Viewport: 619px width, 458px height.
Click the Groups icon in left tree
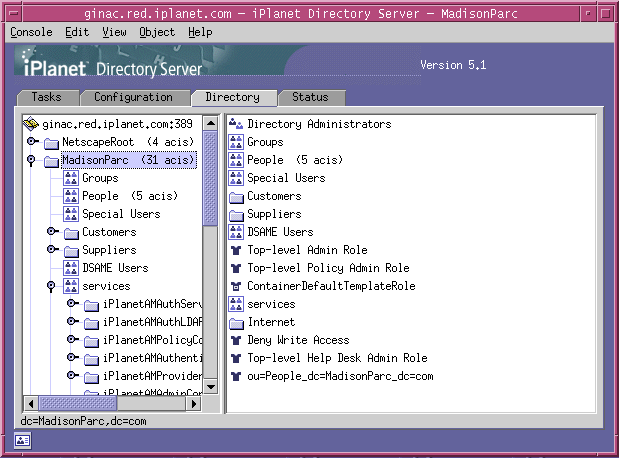coord(71,178)
